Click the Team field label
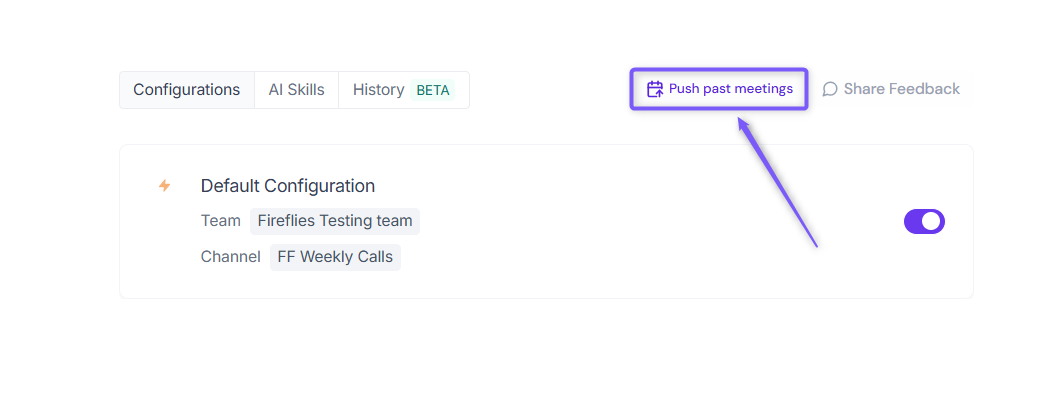This screenshot has width=1060, height=415. pyautogui.click(x=220, y=221)
